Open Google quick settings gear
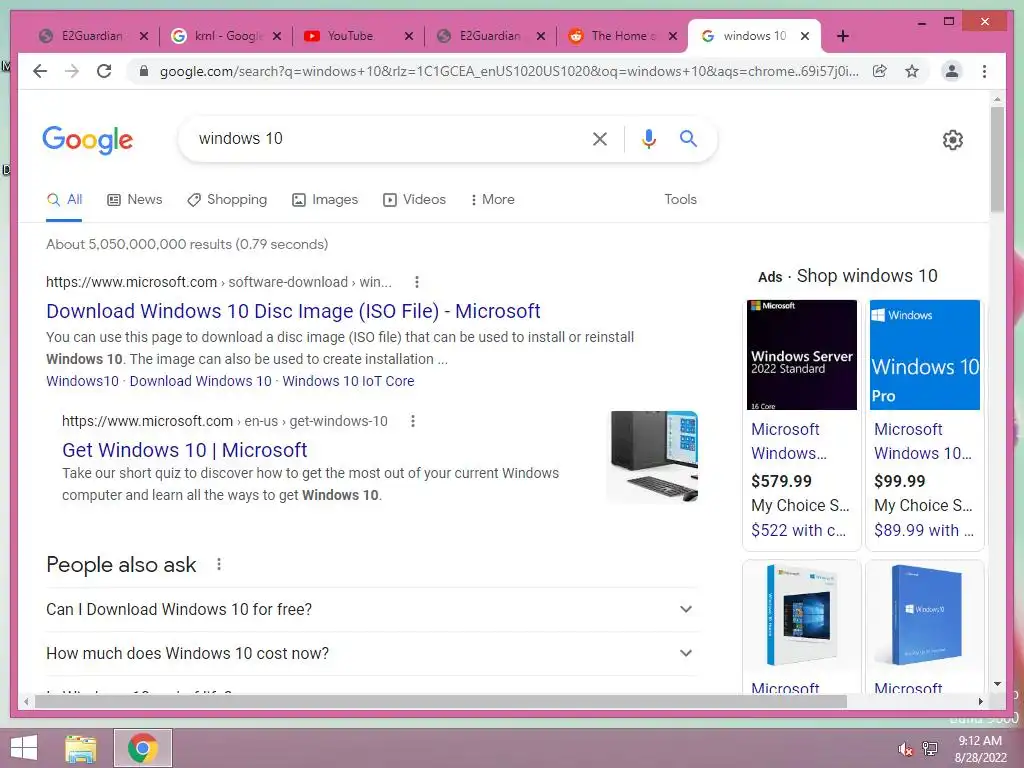 pyautogui.click(x=953, y=140)
